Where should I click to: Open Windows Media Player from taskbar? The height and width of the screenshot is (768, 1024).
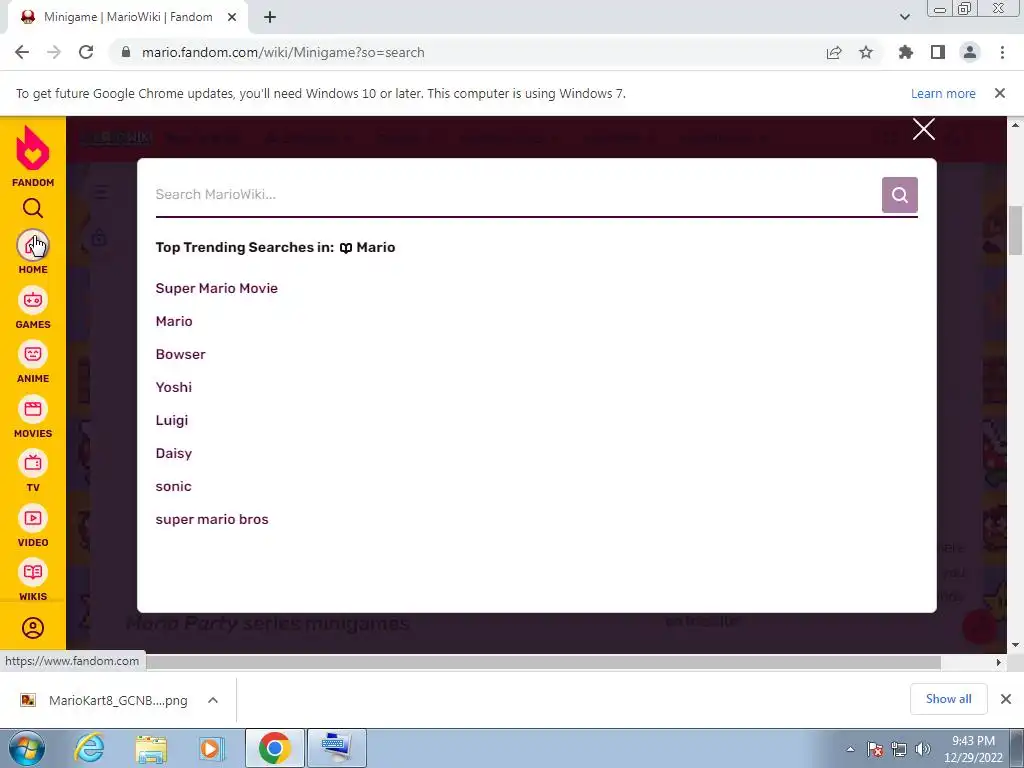[x=210, y=748]
